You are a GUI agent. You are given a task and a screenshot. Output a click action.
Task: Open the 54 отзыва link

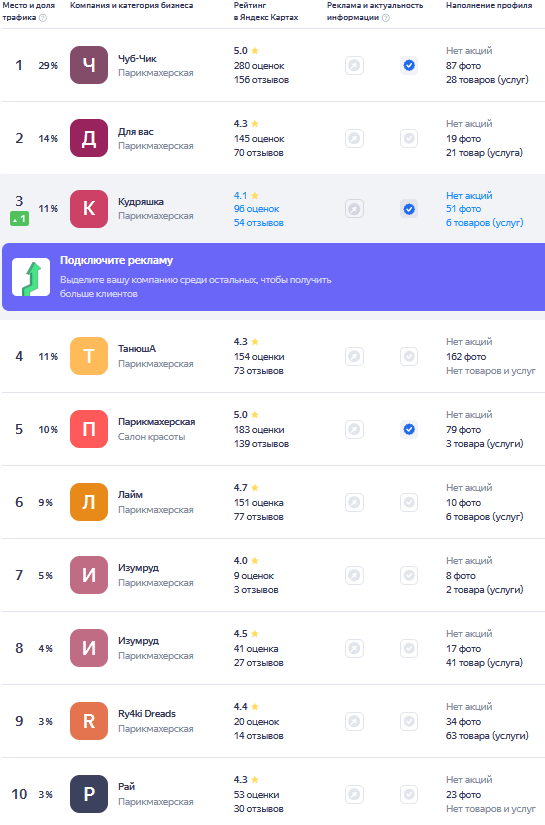259,223
